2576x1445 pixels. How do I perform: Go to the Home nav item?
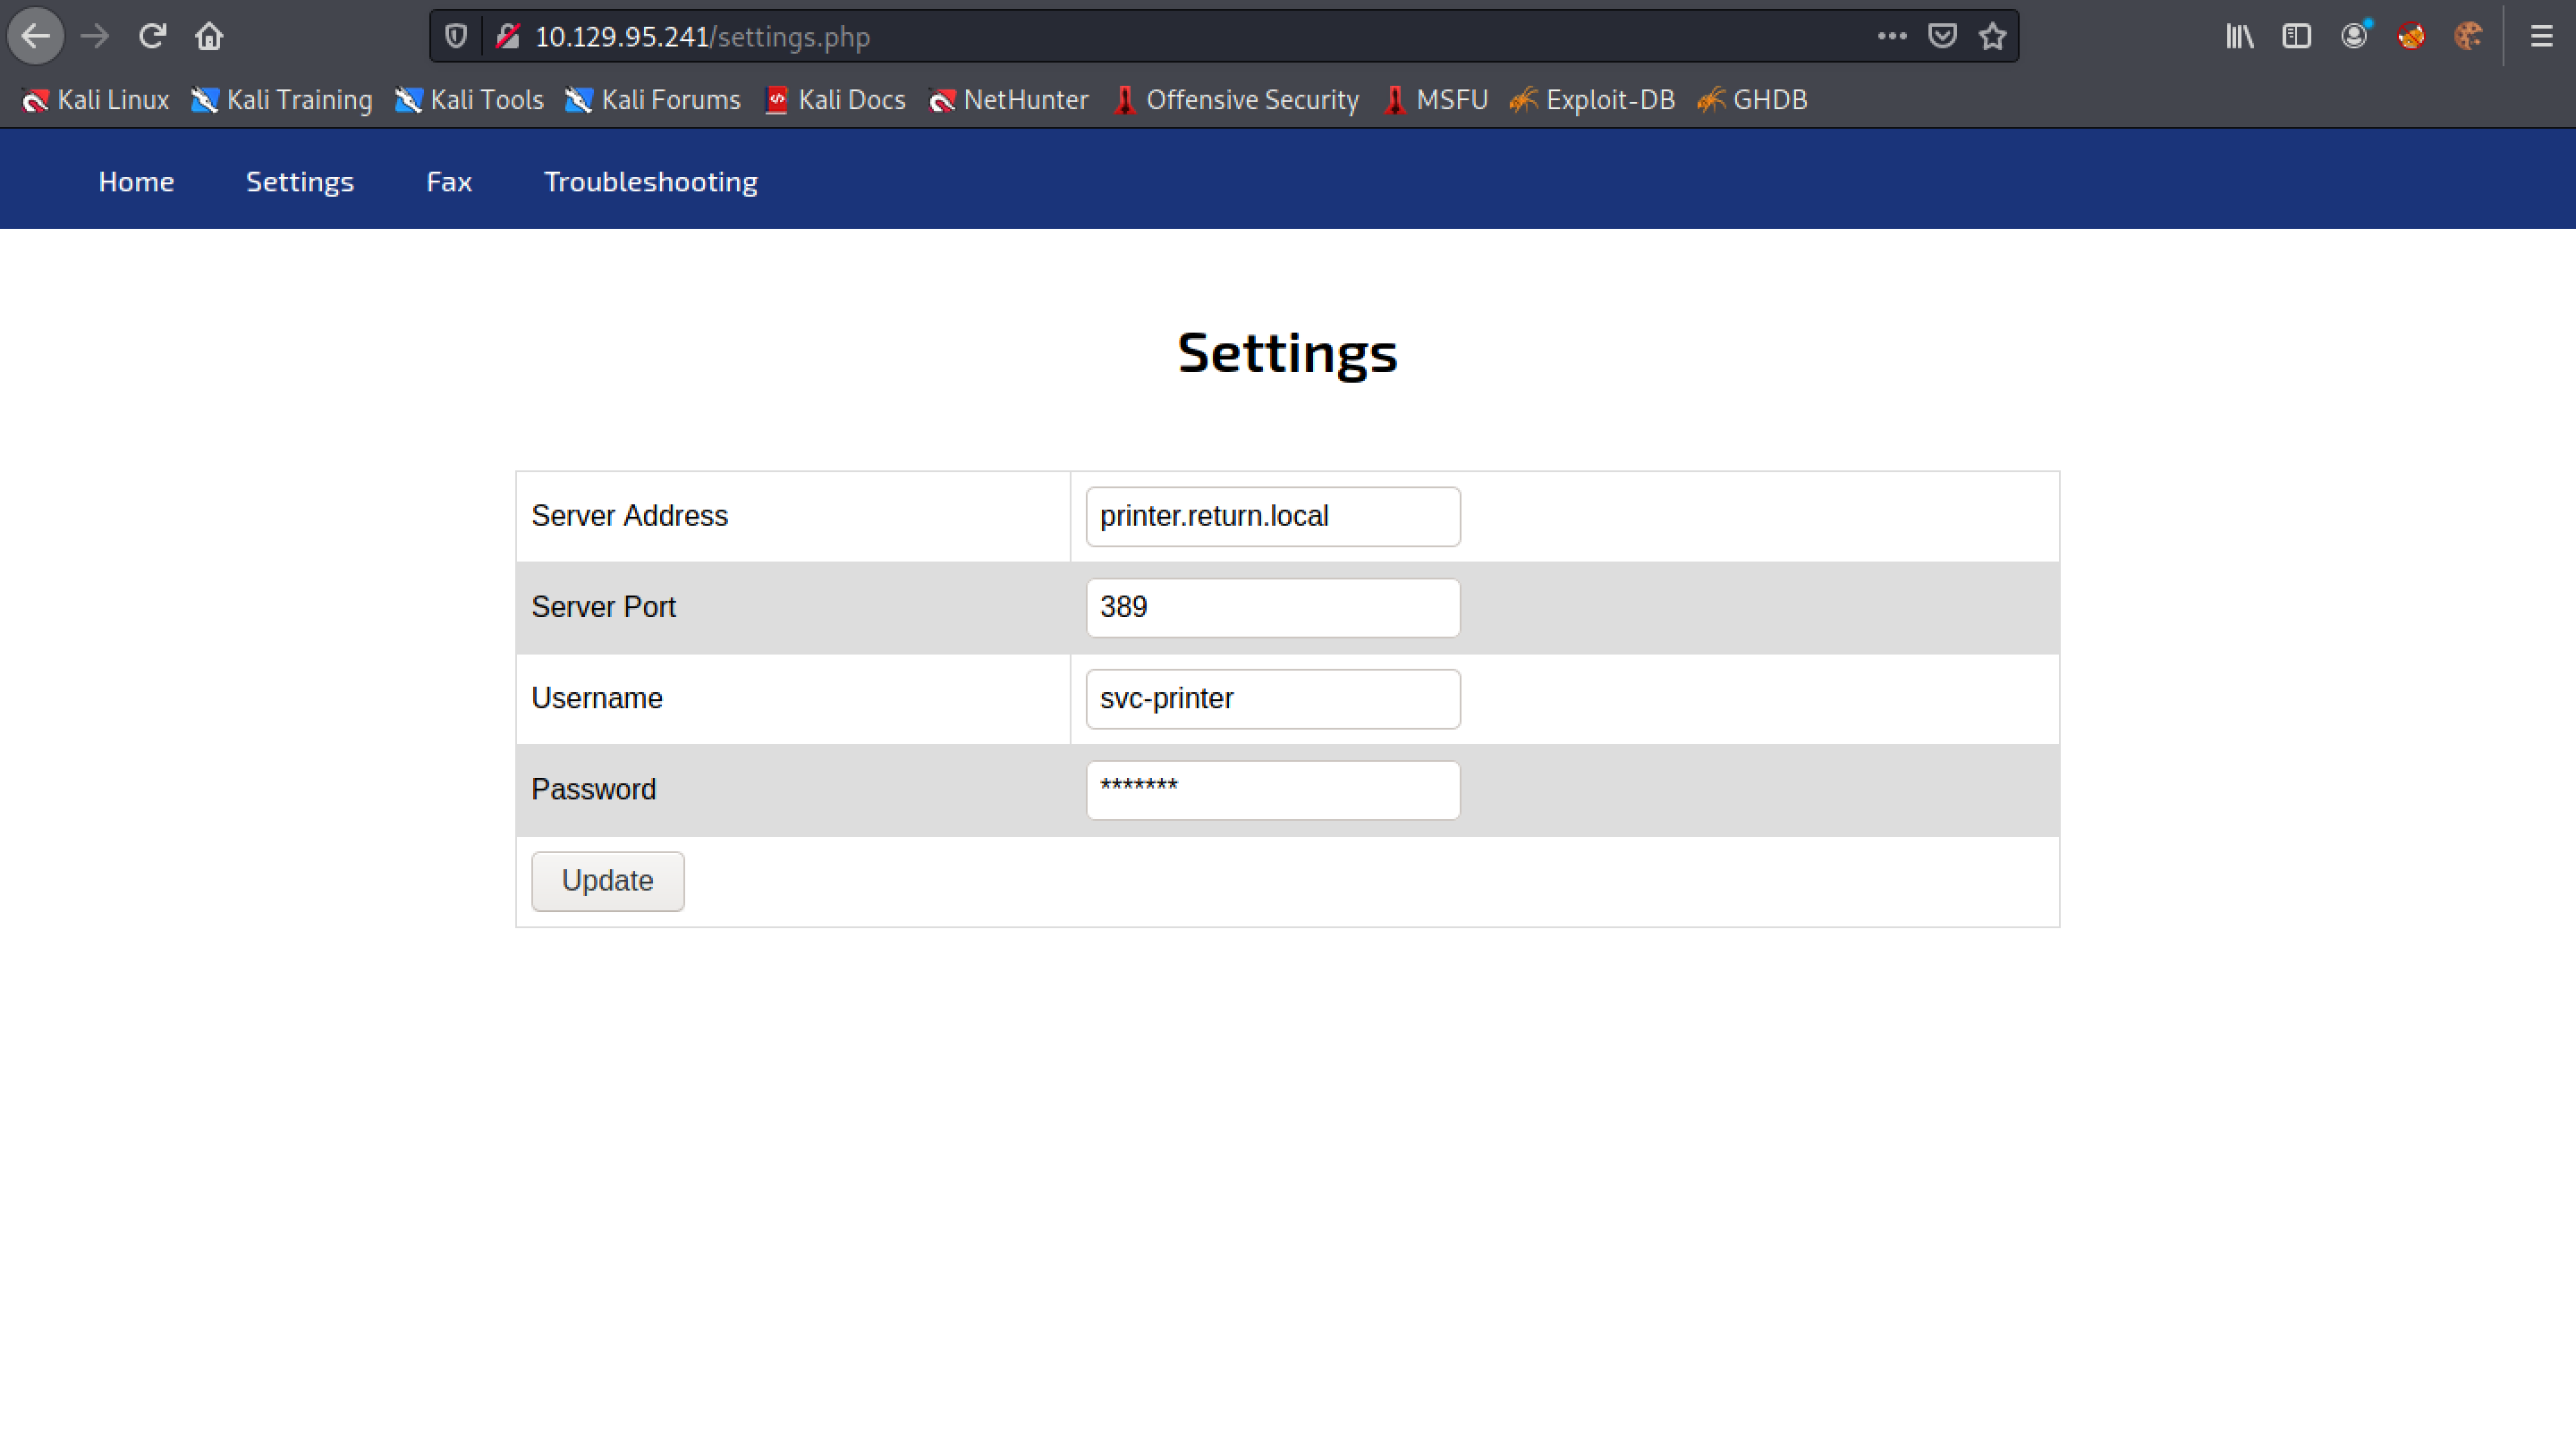(x=136, y=182)
